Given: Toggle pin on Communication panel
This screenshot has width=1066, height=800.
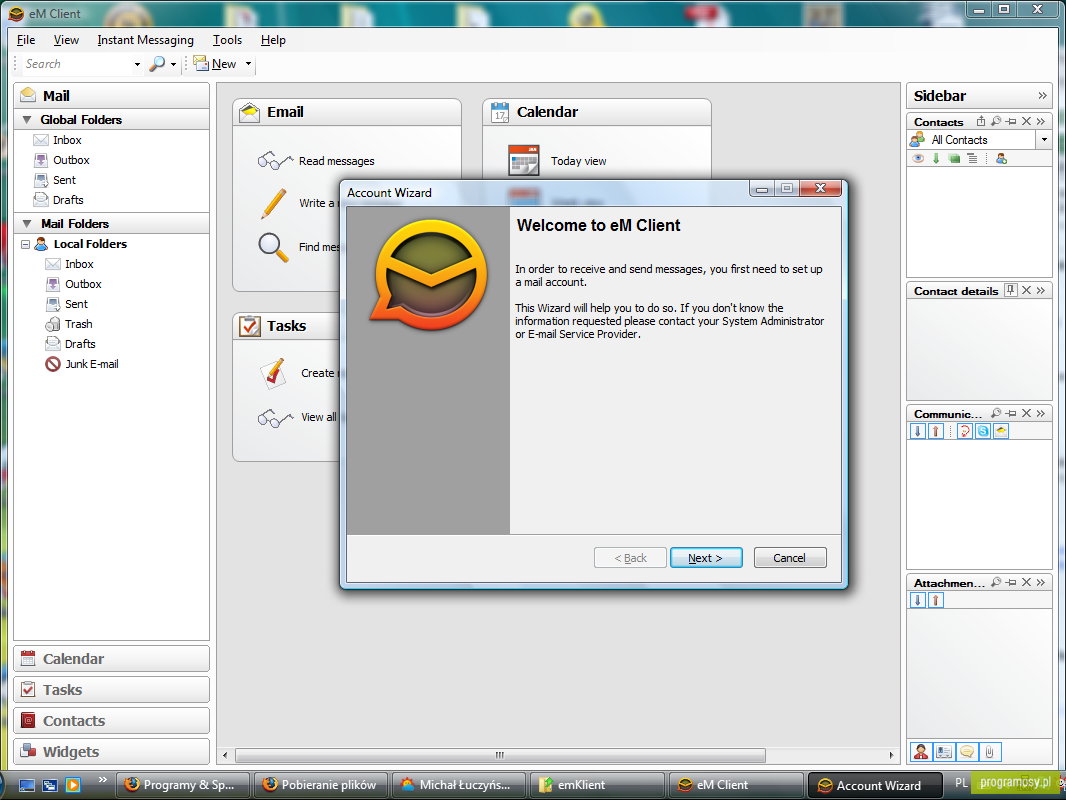Looking at the screenshot, I should (1012, 413).
